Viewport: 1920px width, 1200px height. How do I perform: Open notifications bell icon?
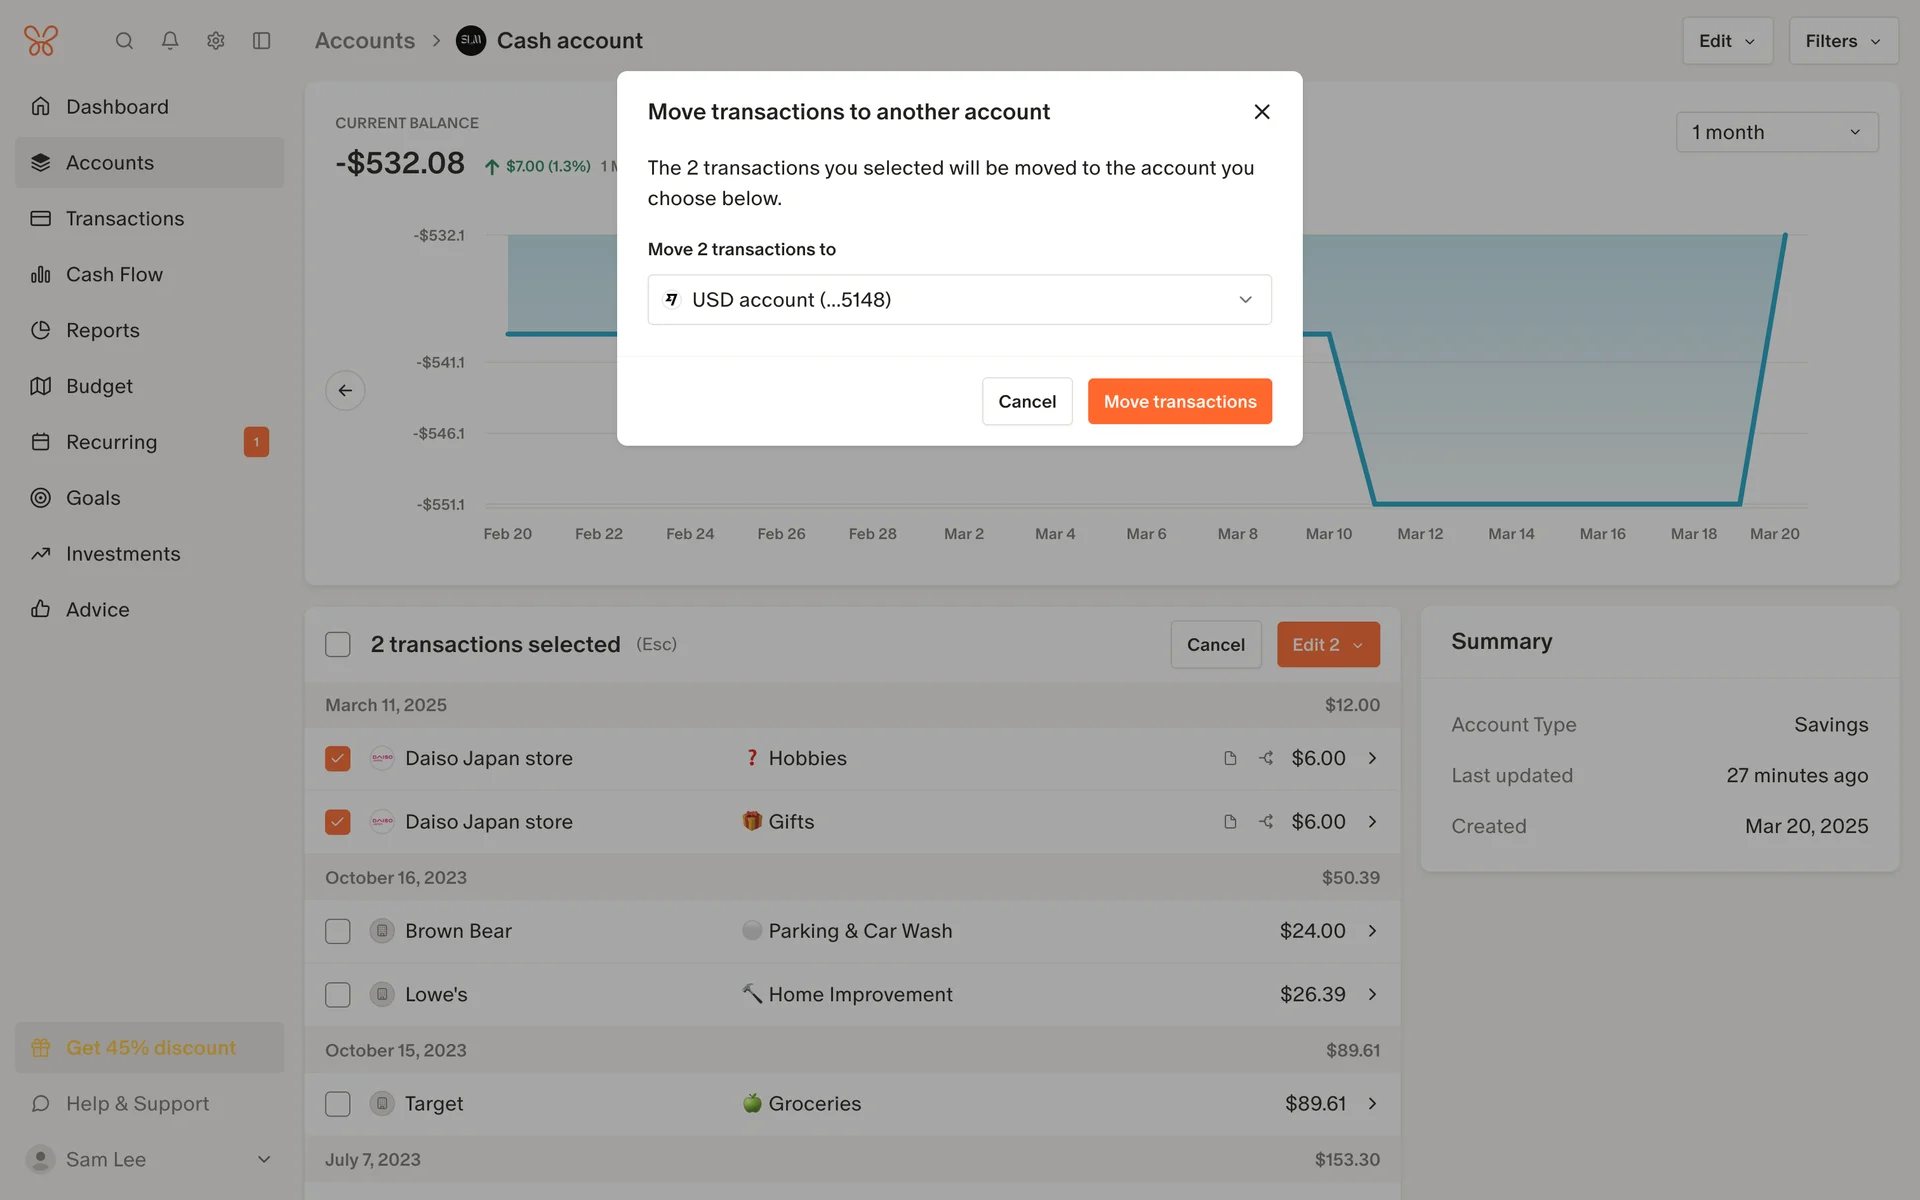tap(170, 41)
